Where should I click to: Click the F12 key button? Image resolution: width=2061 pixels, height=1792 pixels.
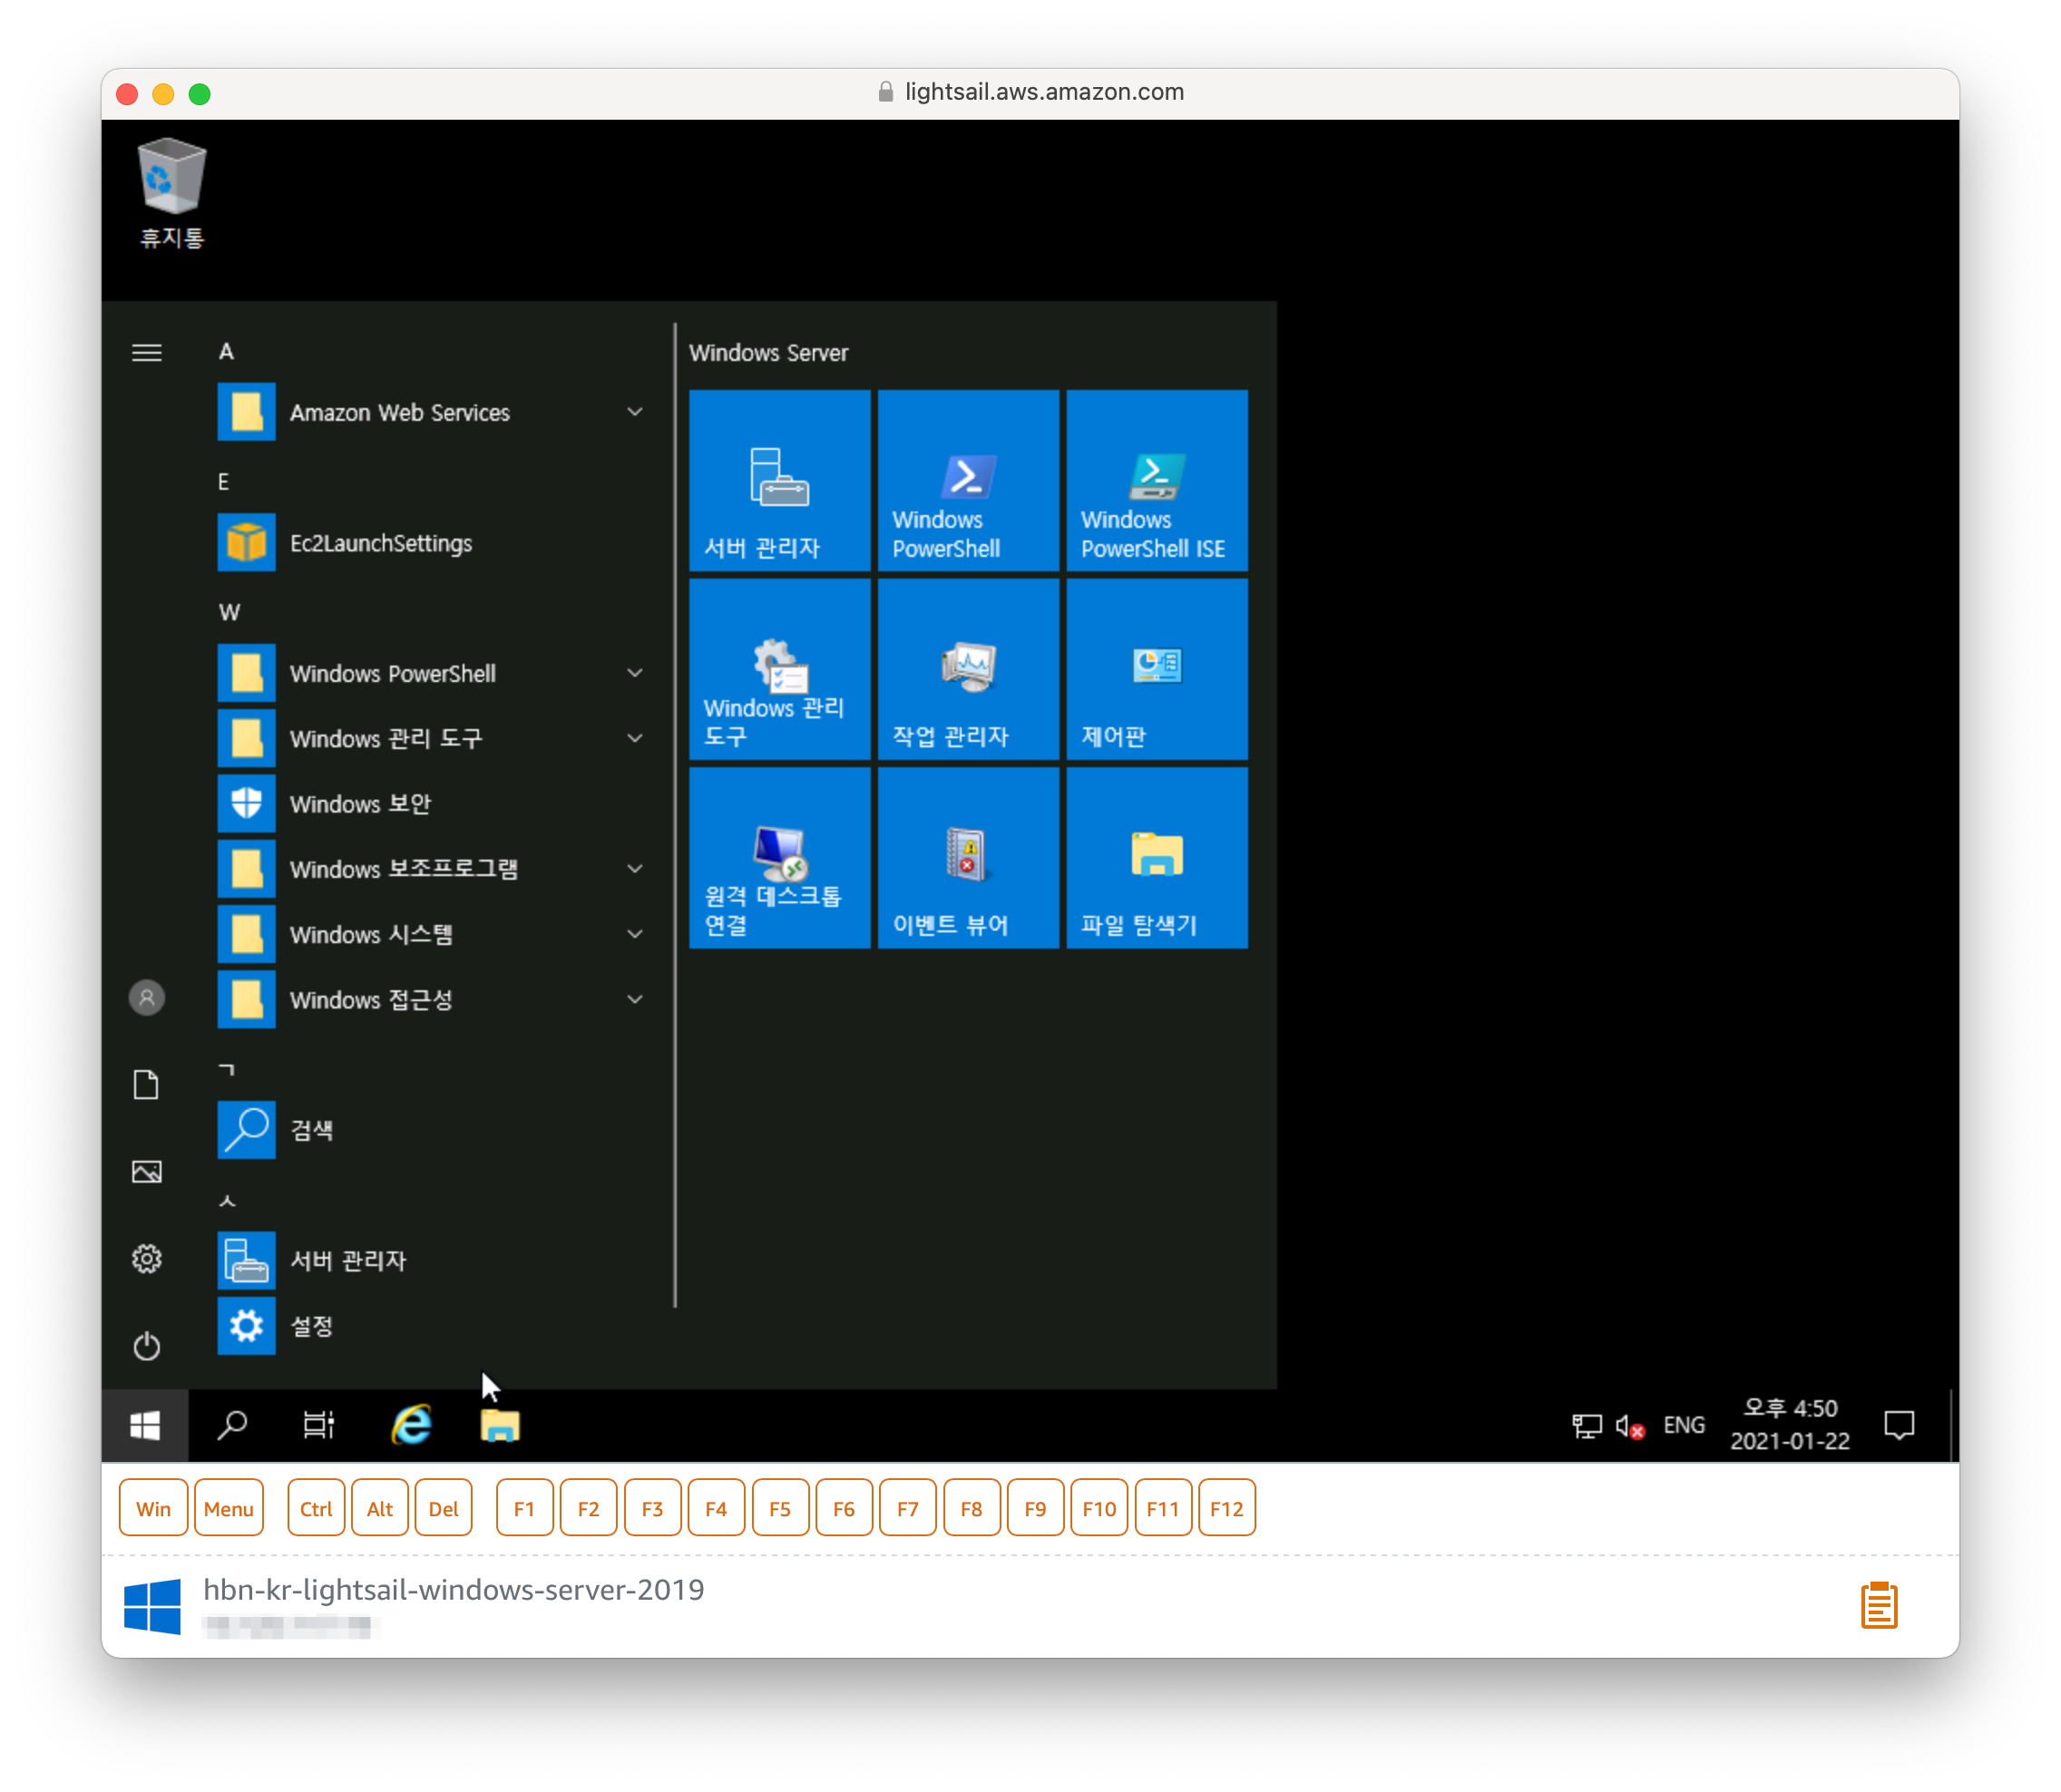[1227, 1508]
